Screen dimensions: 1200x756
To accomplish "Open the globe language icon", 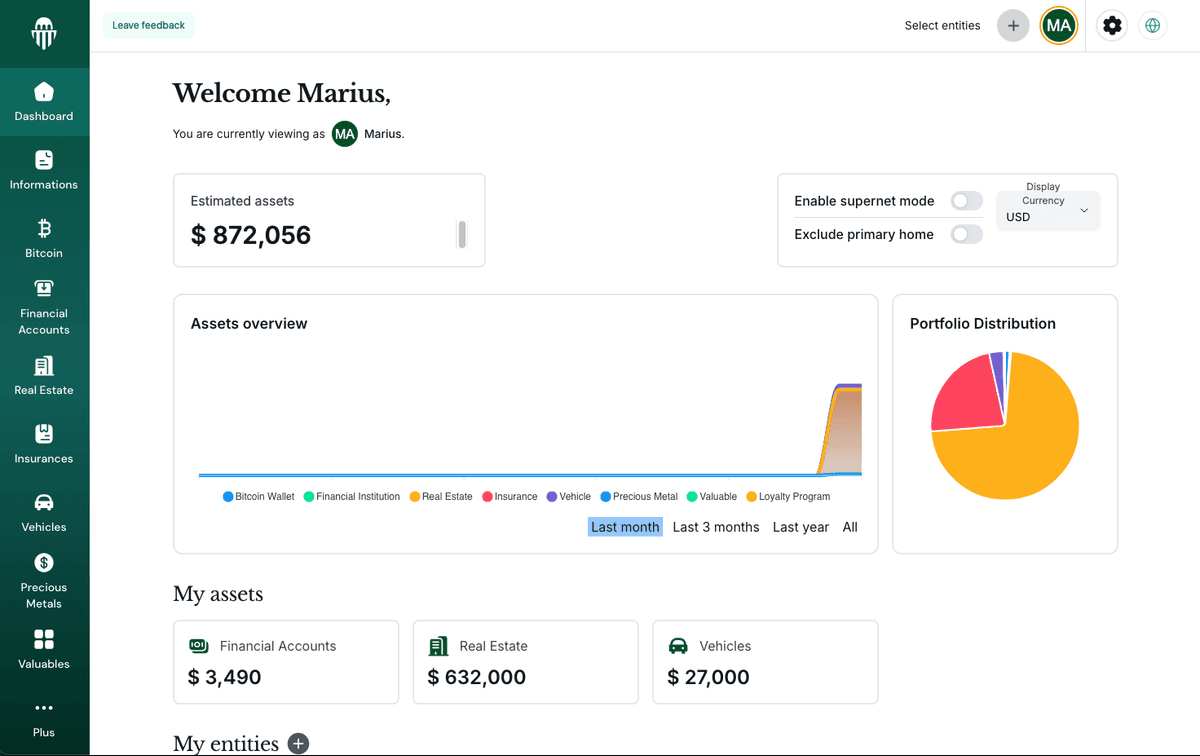I will 1152,25.
